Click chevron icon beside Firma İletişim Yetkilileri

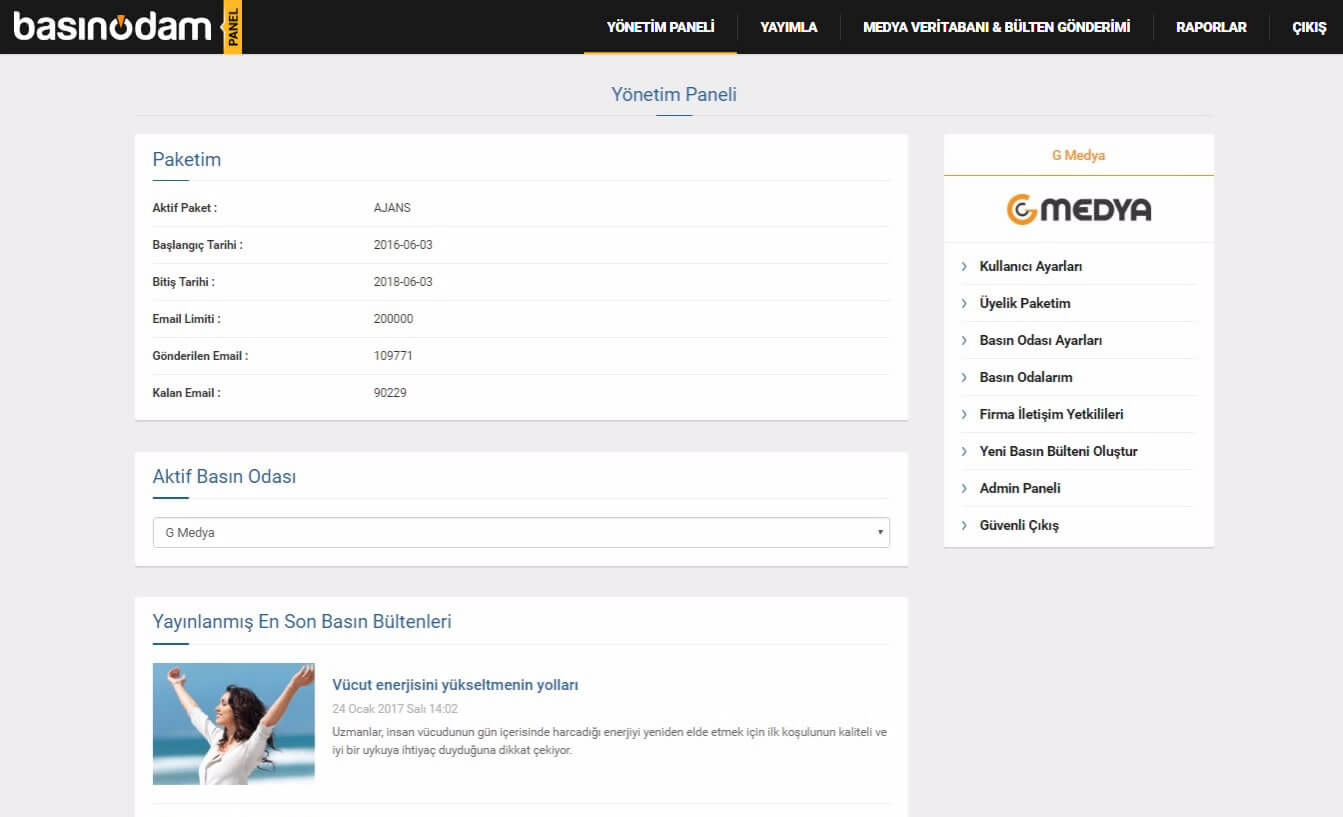964,415
